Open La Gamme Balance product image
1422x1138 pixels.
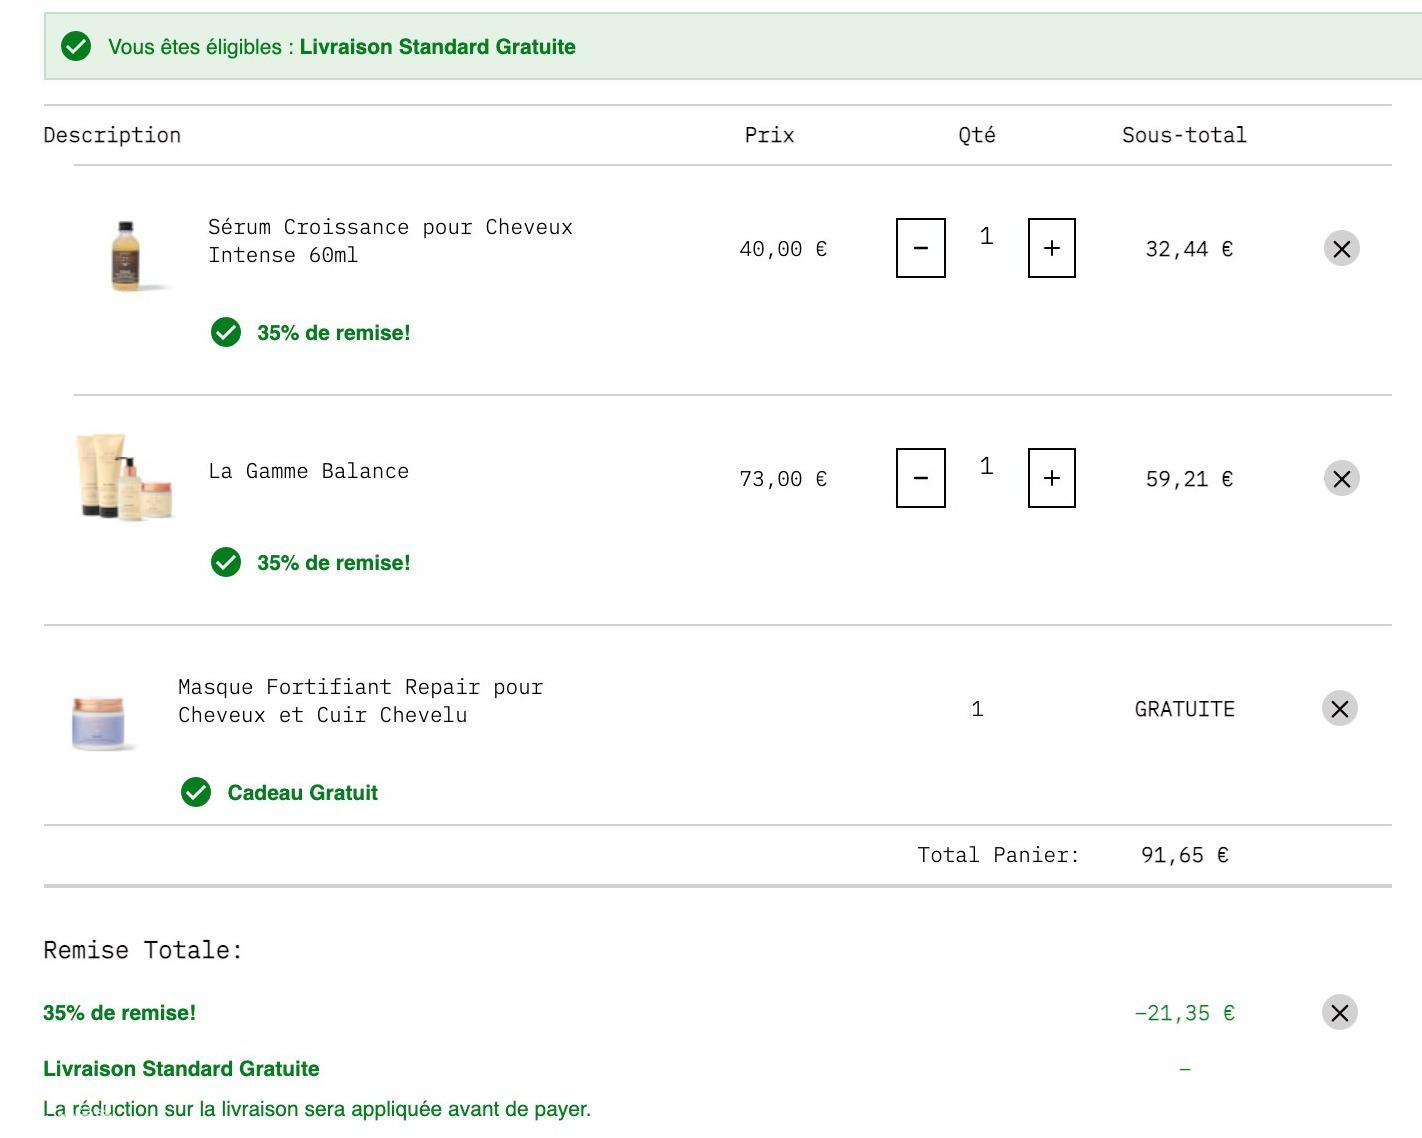(x=125, y=477)
